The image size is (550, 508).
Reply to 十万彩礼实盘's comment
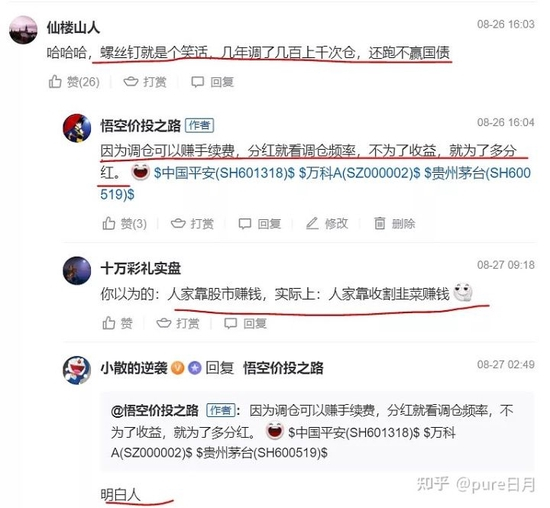point(246,323)
